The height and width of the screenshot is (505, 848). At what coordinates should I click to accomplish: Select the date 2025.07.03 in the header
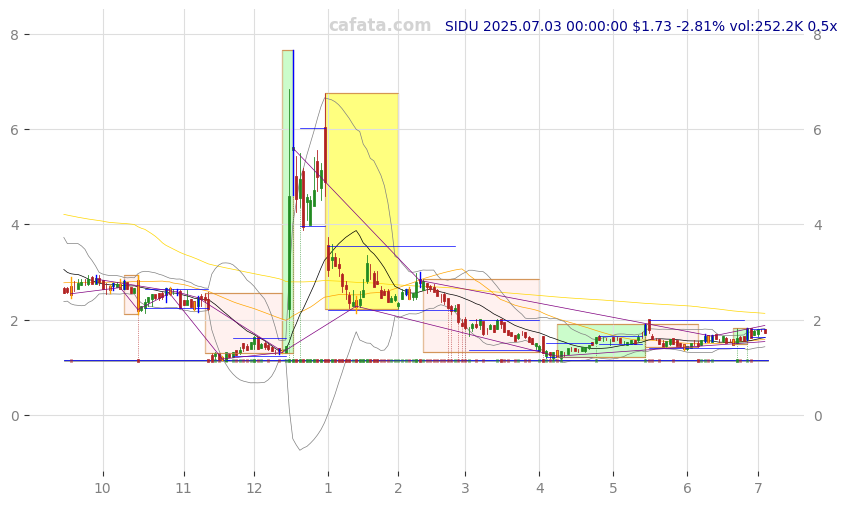point(522,26)
